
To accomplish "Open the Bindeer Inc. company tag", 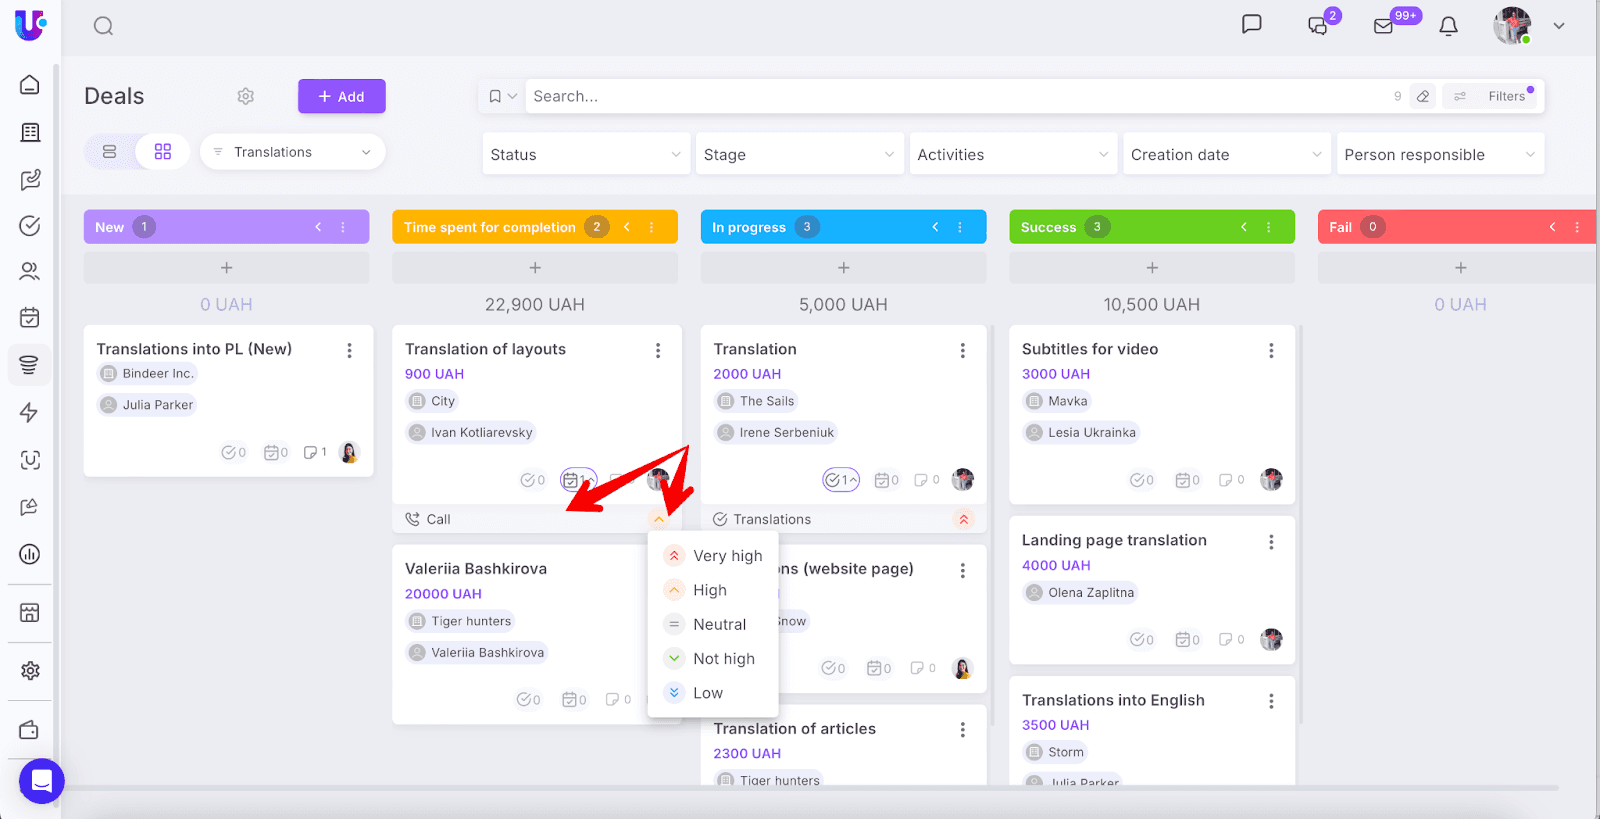I will pyautogui.click(x=147, y=373).
